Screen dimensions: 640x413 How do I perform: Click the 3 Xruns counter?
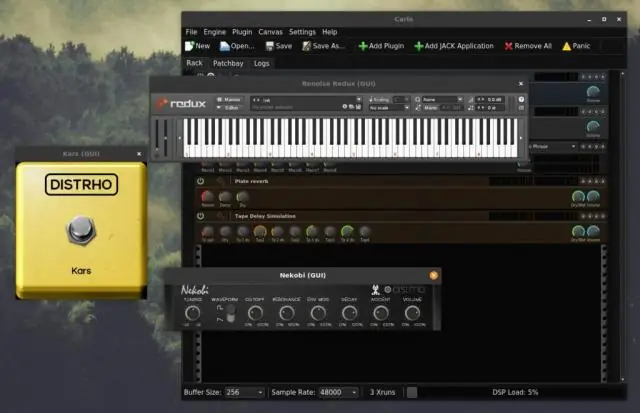[x=382, y=393]
